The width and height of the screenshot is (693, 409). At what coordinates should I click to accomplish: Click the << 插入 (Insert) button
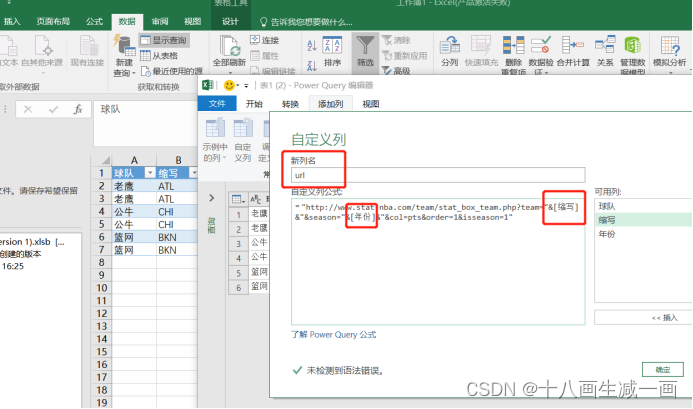(x=643, y=317)
